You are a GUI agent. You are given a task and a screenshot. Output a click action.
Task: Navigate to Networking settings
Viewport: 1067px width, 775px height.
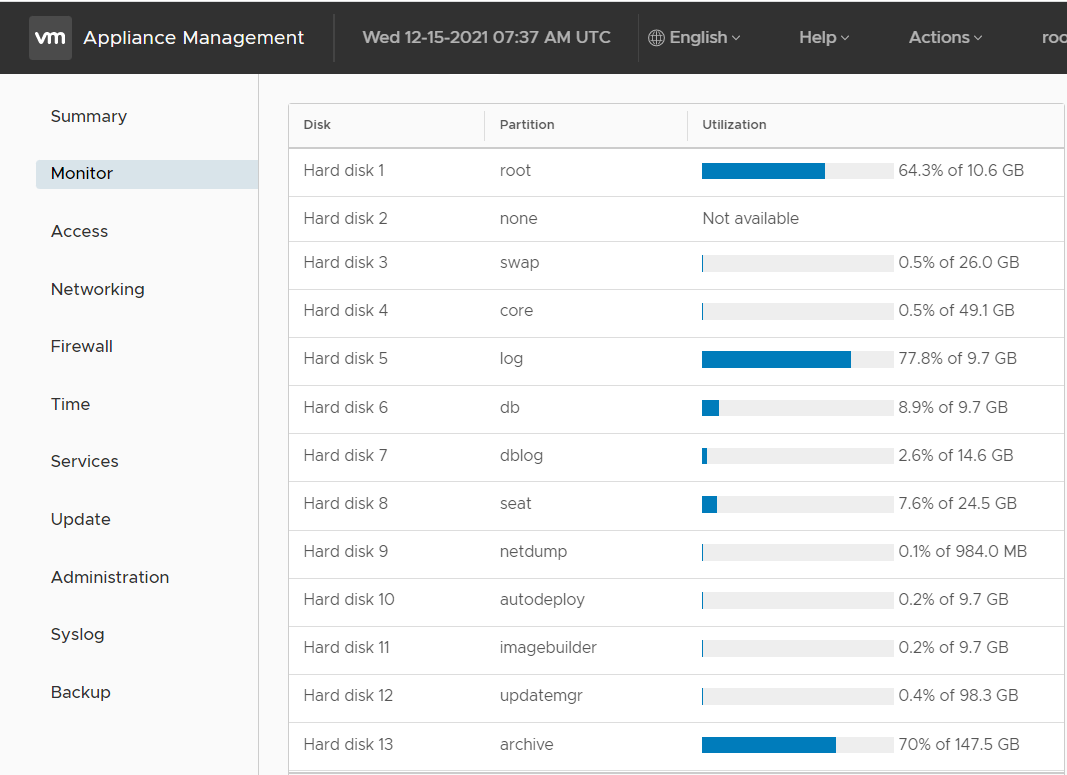click(97, 289)
